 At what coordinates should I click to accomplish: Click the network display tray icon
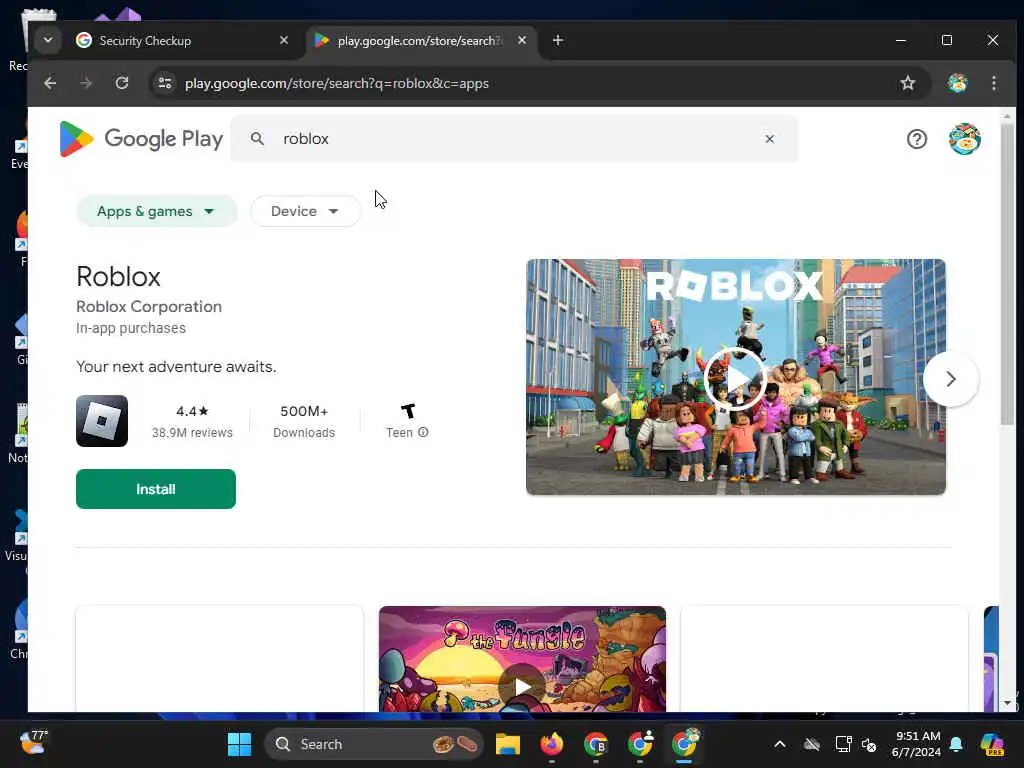point(843,744)
